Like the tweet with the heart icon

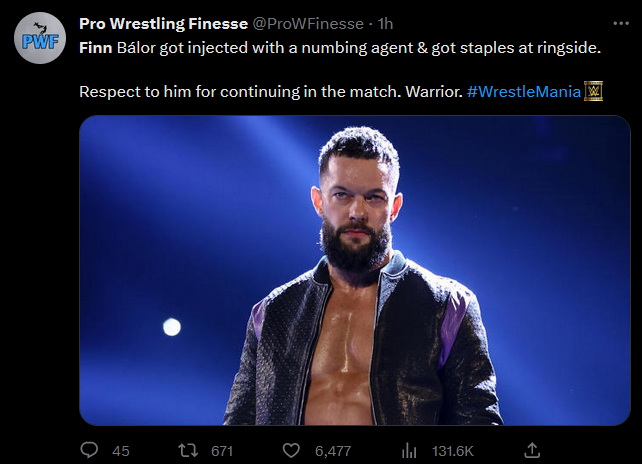pos(292,450)
